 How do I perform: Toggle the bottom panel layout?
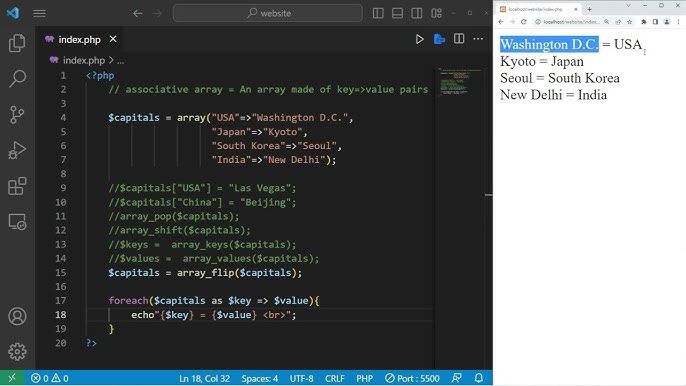pyautogui.click(x=397, y=14)
